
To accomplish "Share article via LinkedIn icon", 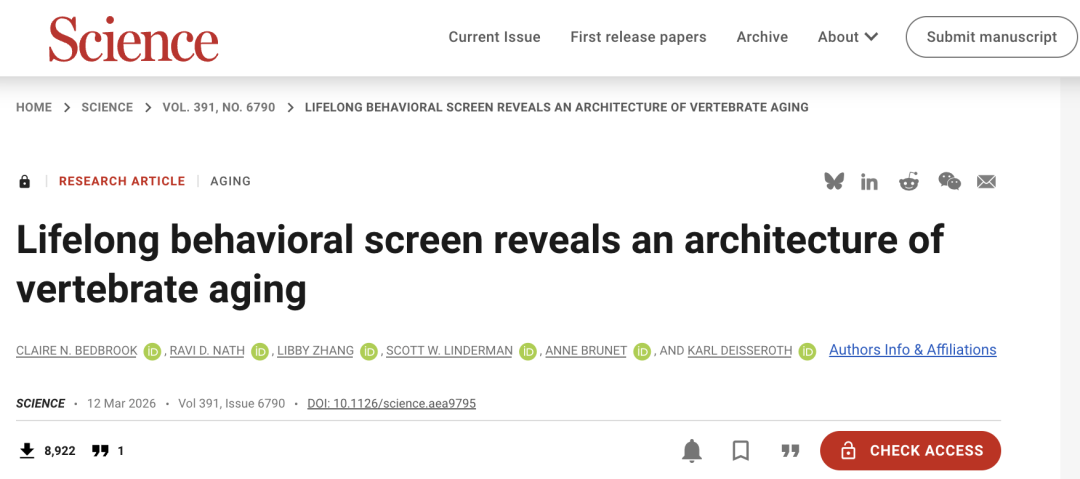I will [869, 181].
